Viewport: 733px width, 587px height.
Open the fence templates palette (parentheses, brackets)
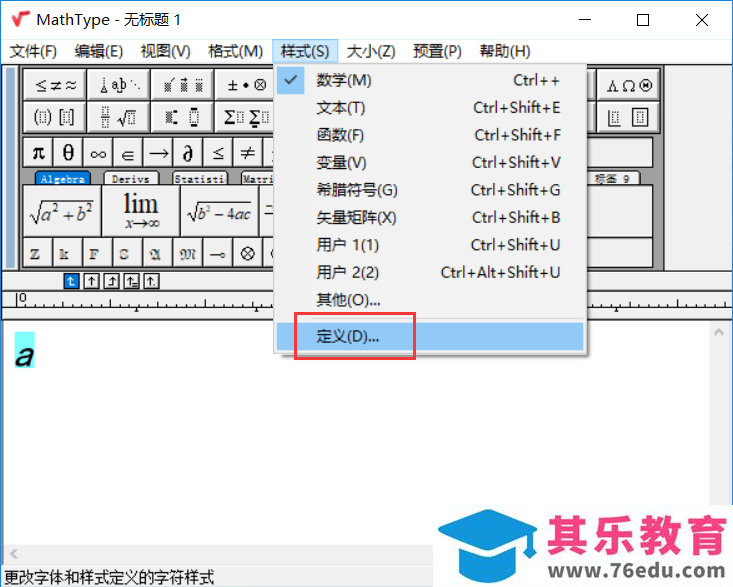point(55,117)
